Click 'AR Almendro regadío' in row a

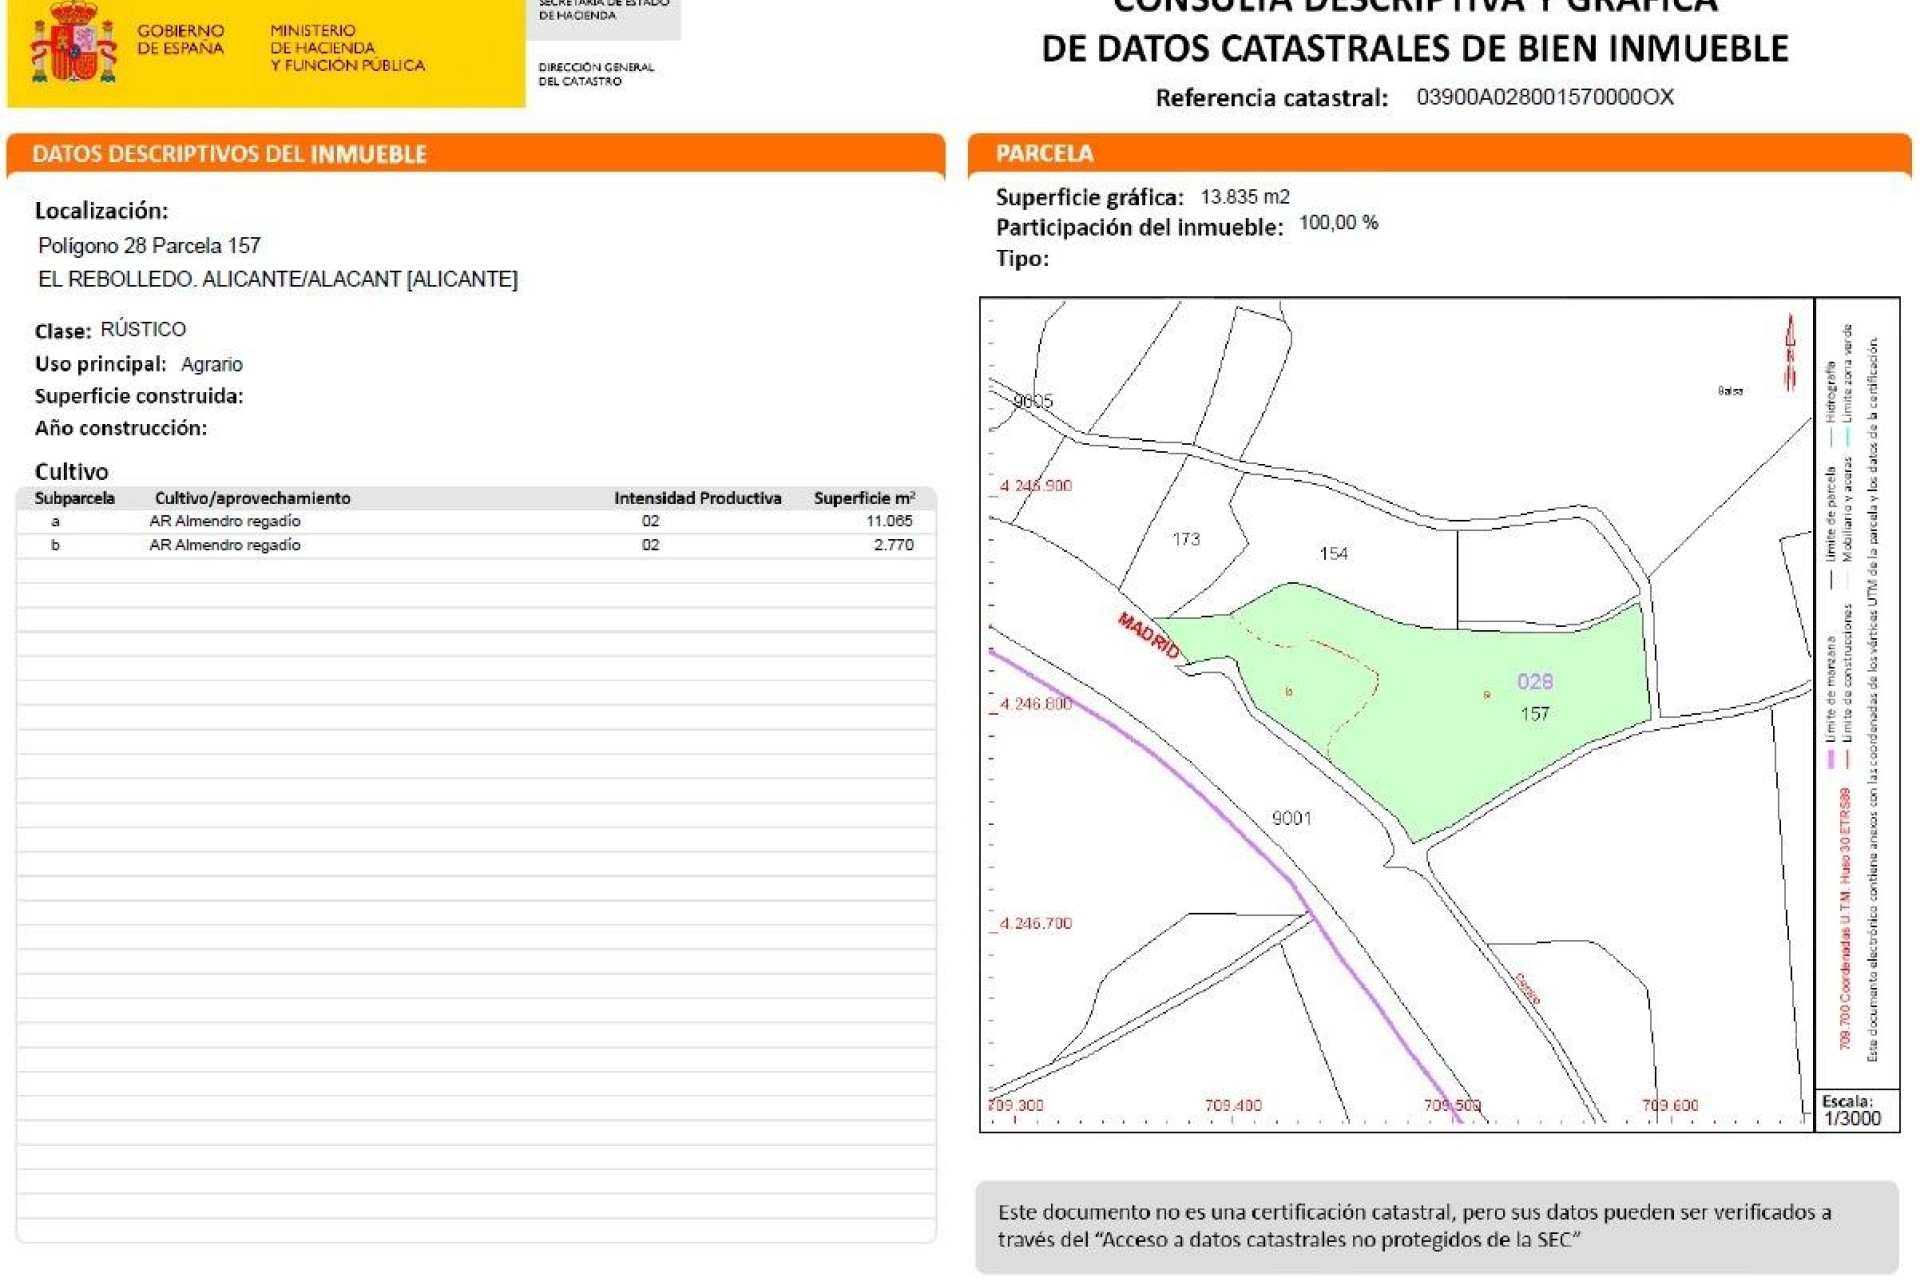pyautogui.click(x=224, y=521)
